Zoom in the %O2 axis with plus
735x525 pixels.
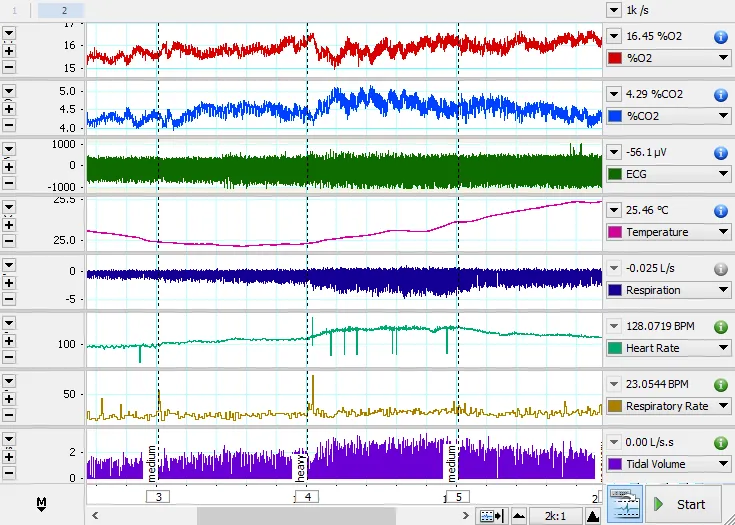(x=10, y=50)
